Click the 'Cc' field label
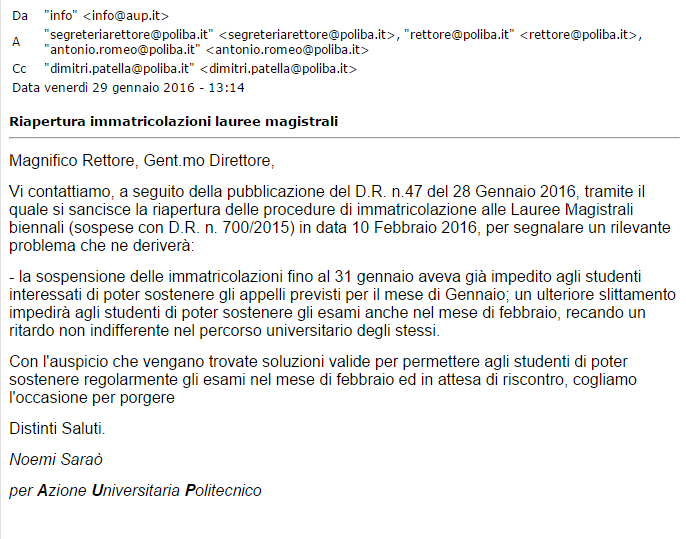Screen dimensions: 686x539 (19, 69)
